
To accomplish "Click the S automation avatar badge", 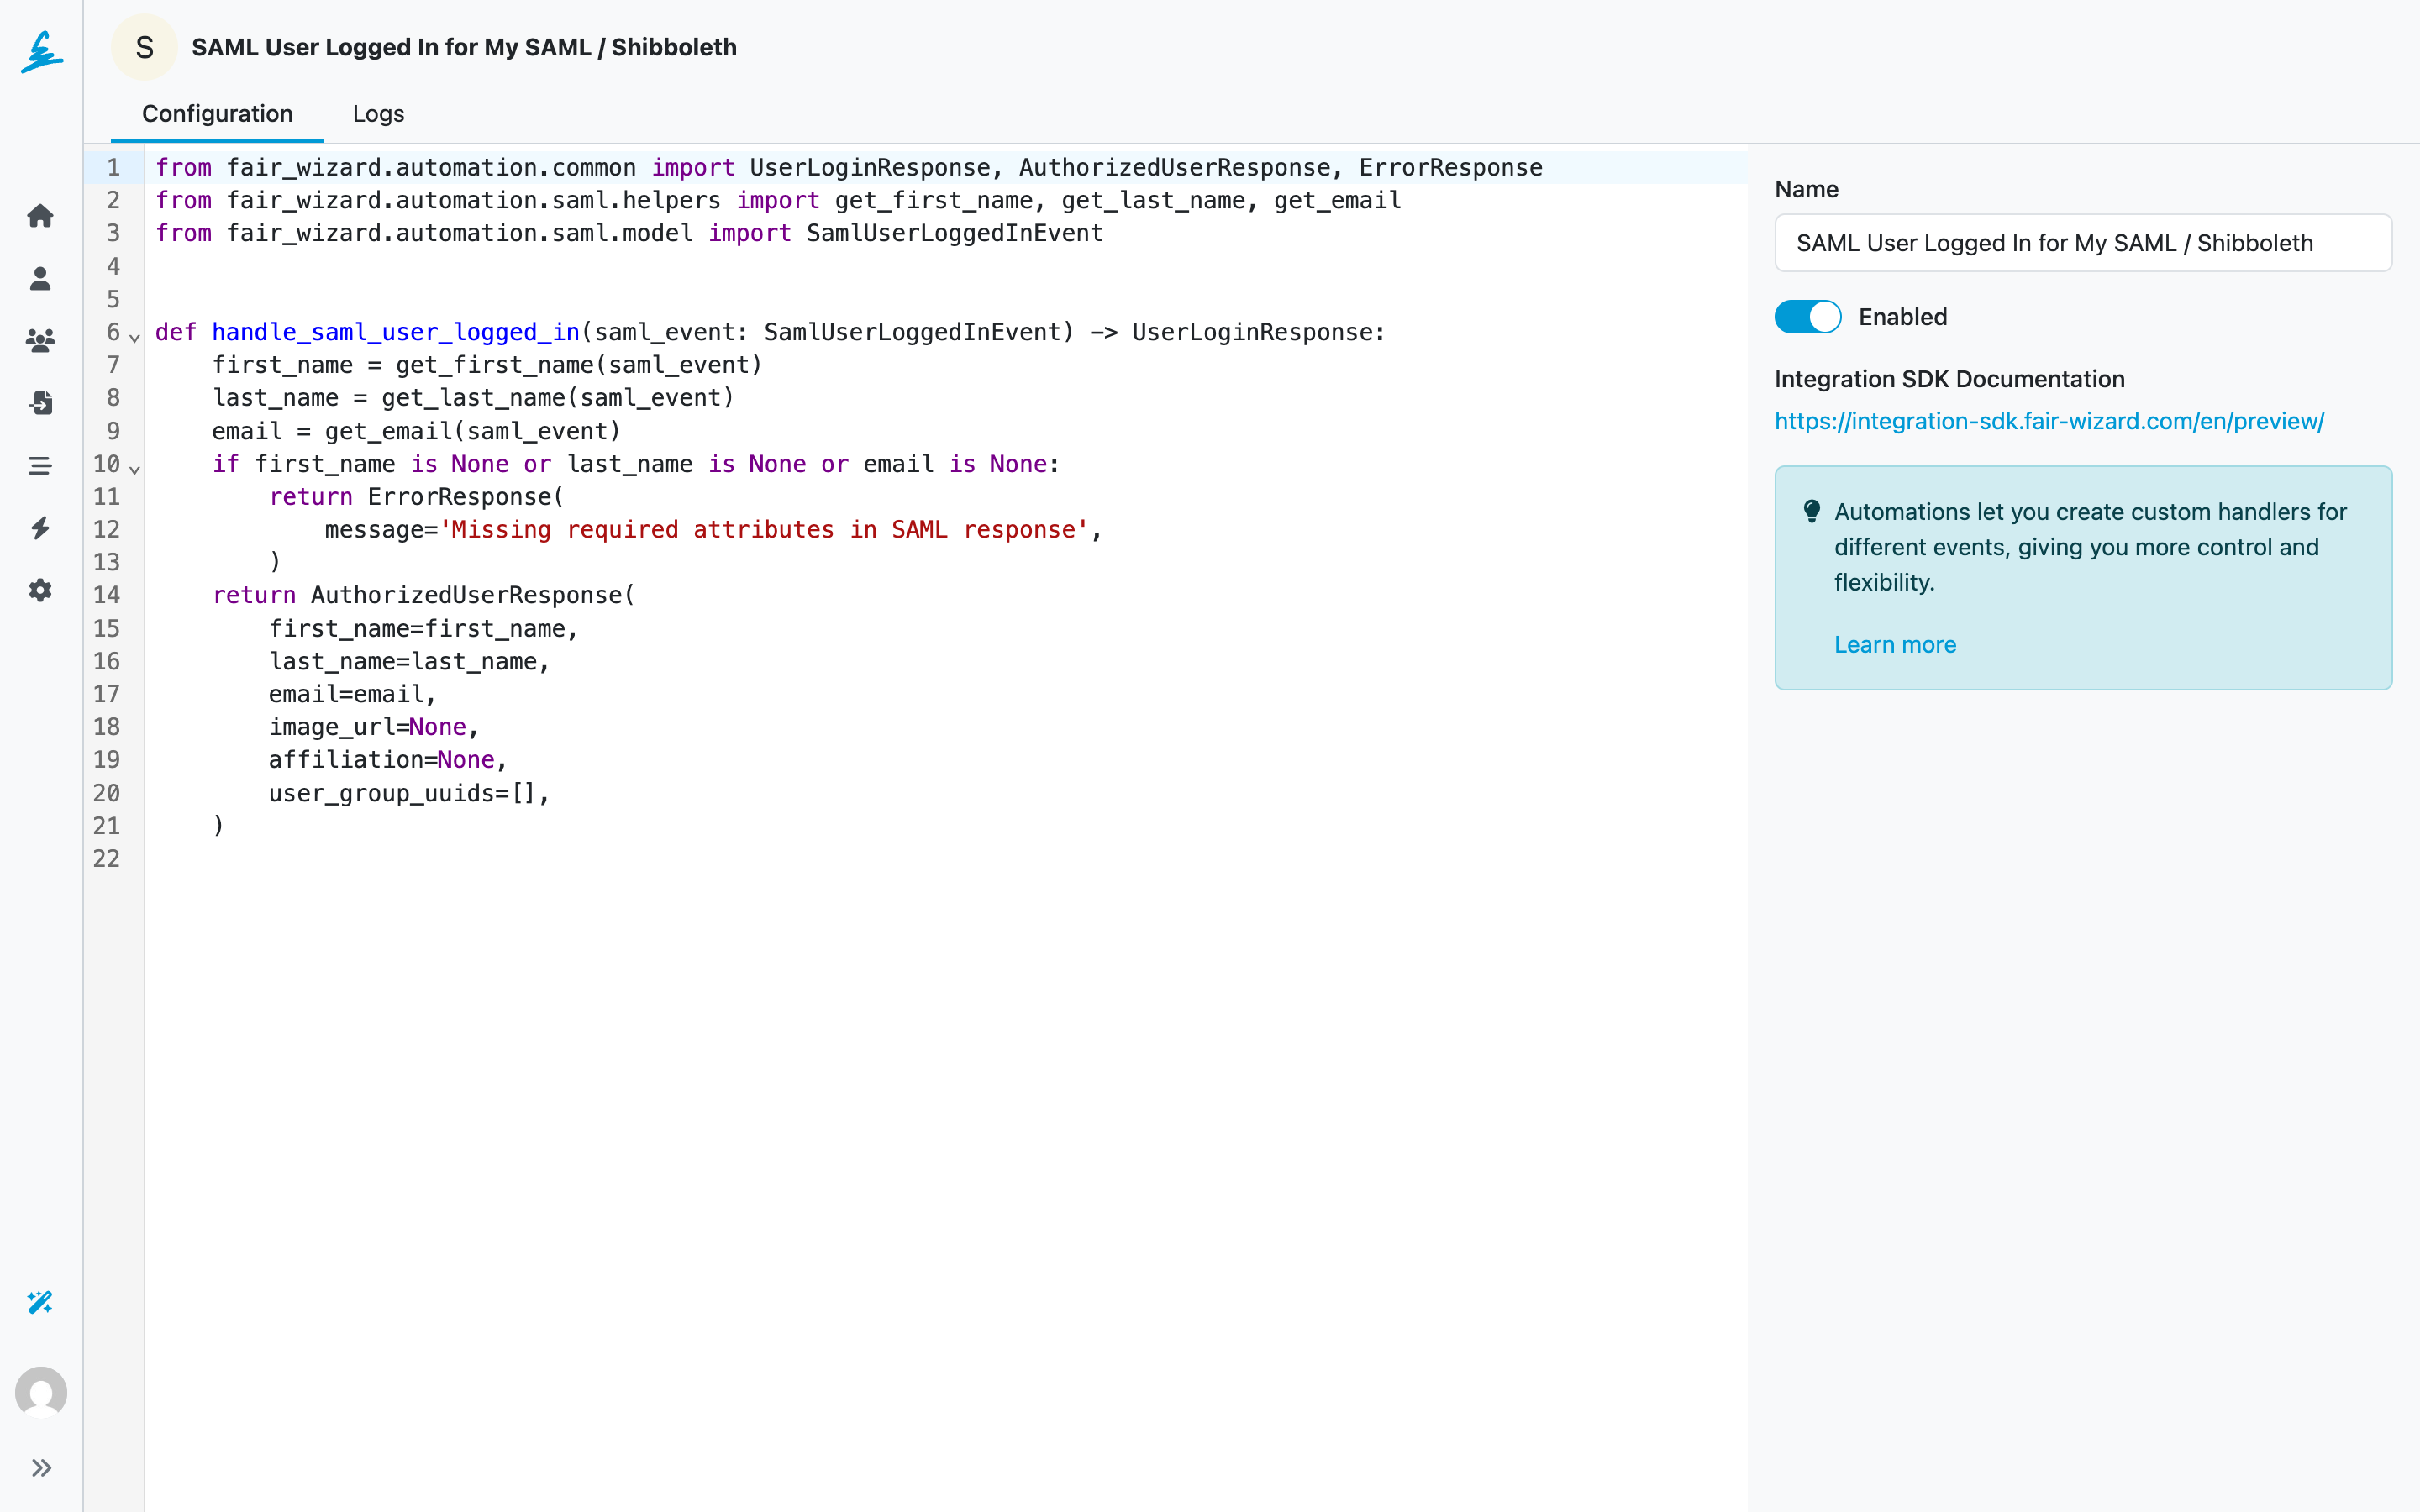I will coord(144,47).
